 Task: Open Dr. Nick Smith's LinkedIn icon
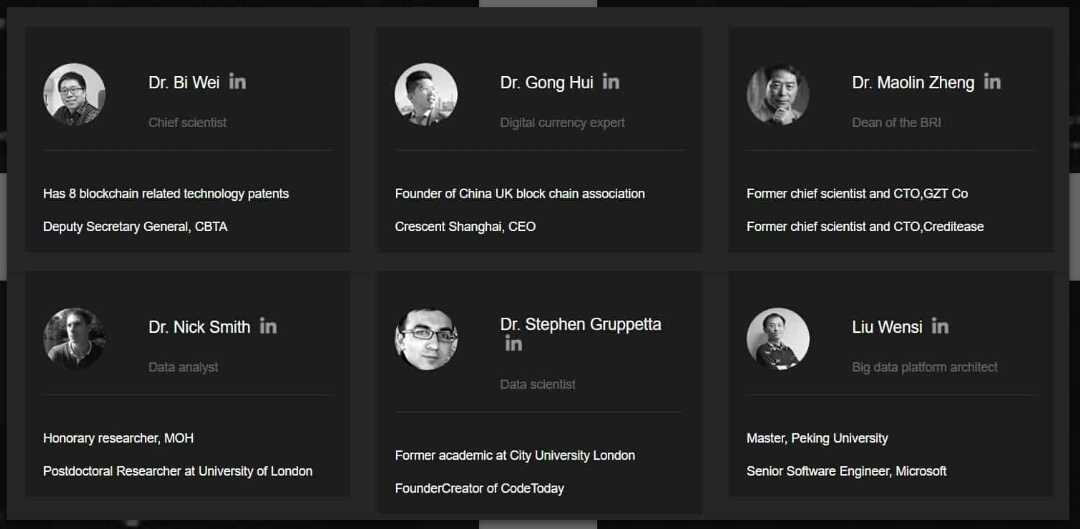point(268,326)
